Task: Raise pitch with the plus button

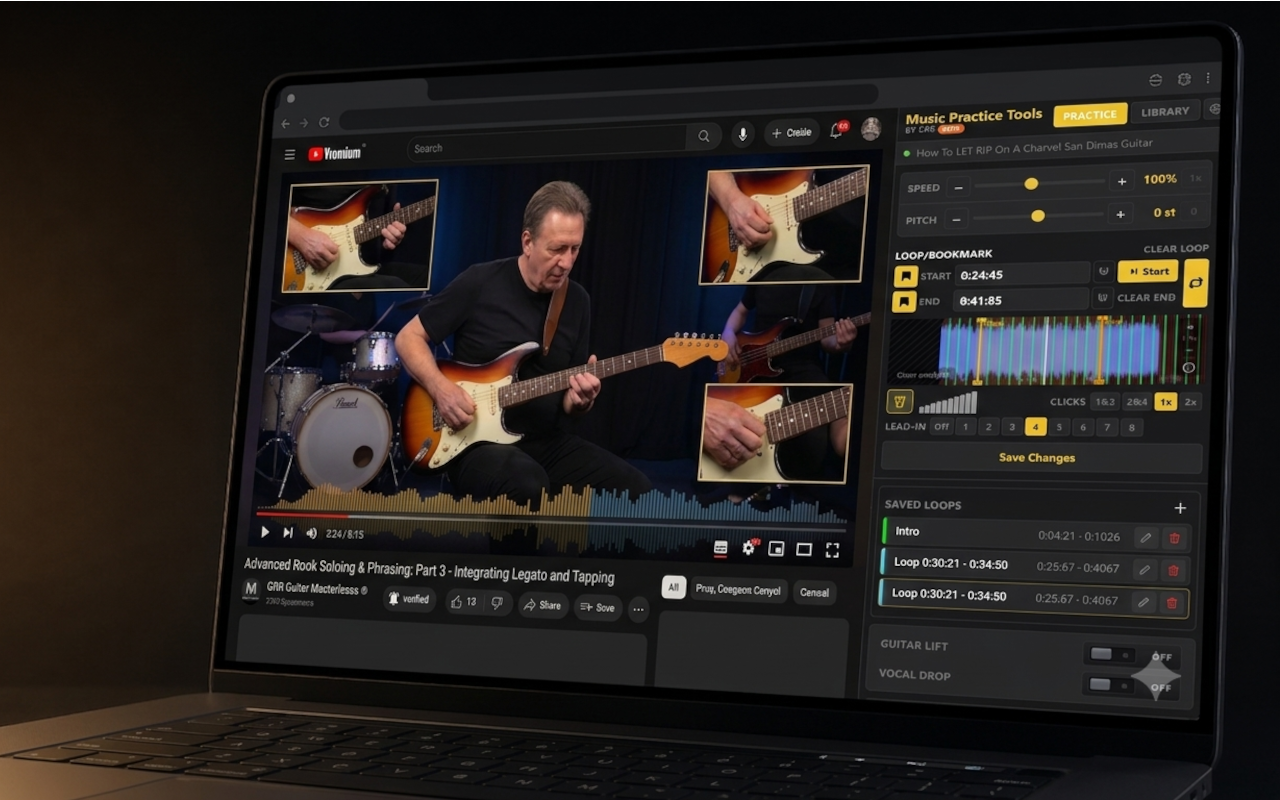Action: (x=1121, y=213)
